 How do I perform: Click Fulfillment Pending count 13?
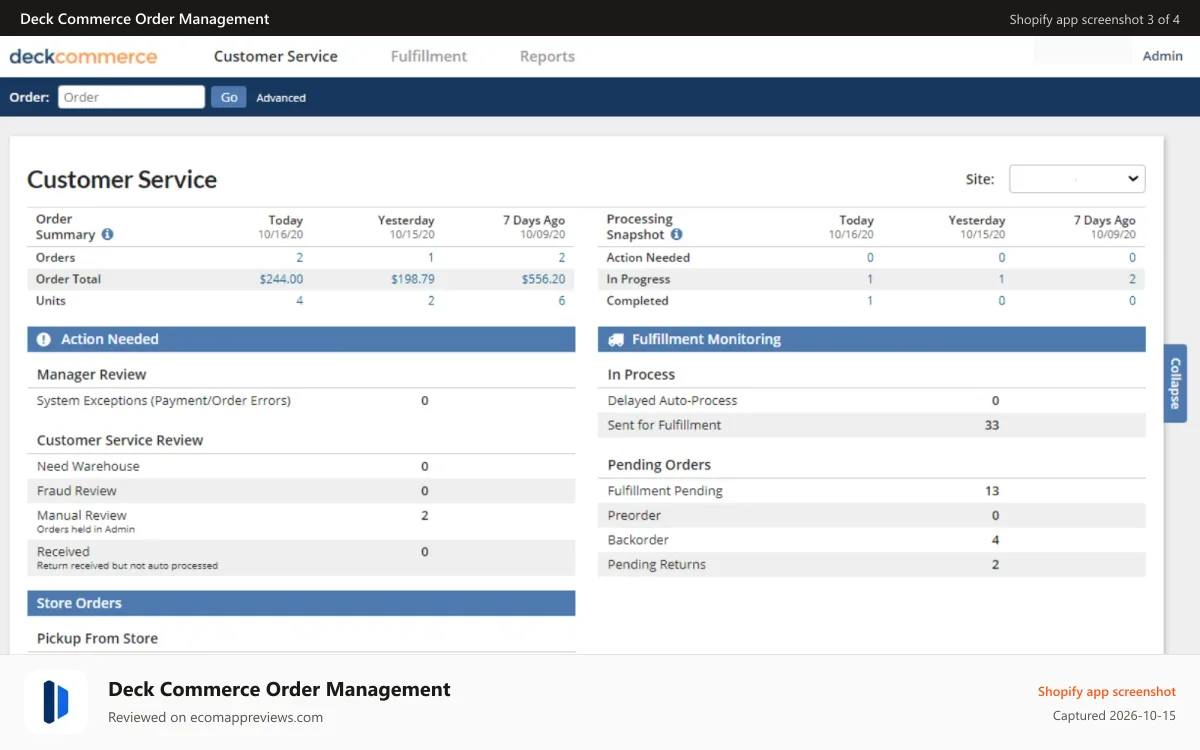coord(992,491)
